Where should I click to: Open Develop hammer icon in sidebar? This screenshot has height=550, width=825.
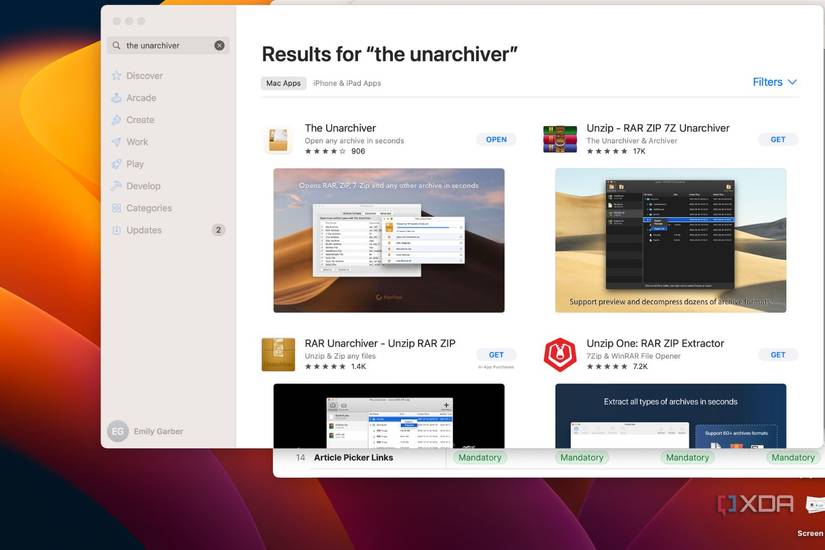pyautogui.click(x=117, y=186)
